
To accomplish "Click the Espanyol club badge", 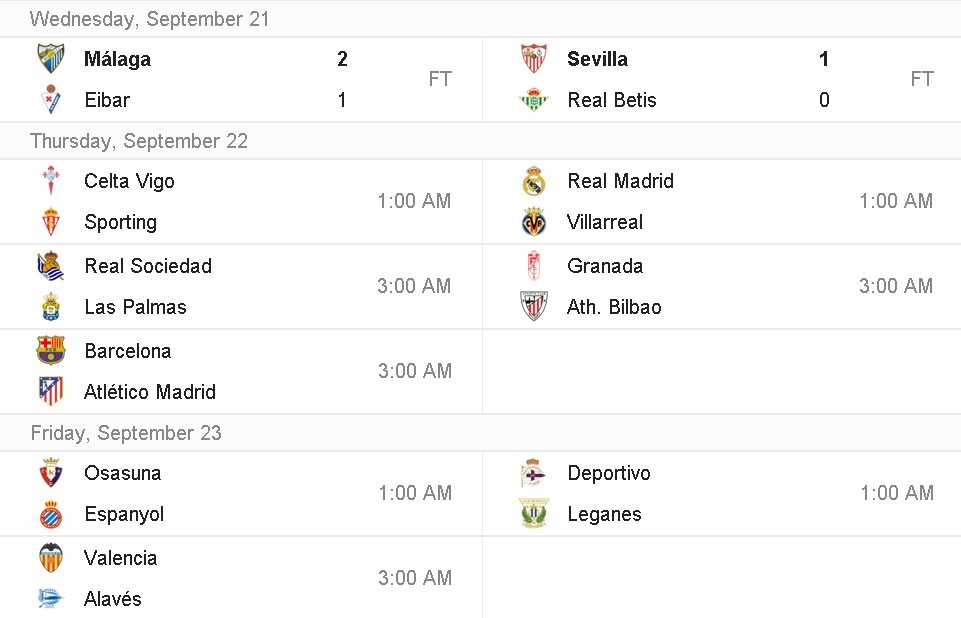I will click(x=51, y=514).
